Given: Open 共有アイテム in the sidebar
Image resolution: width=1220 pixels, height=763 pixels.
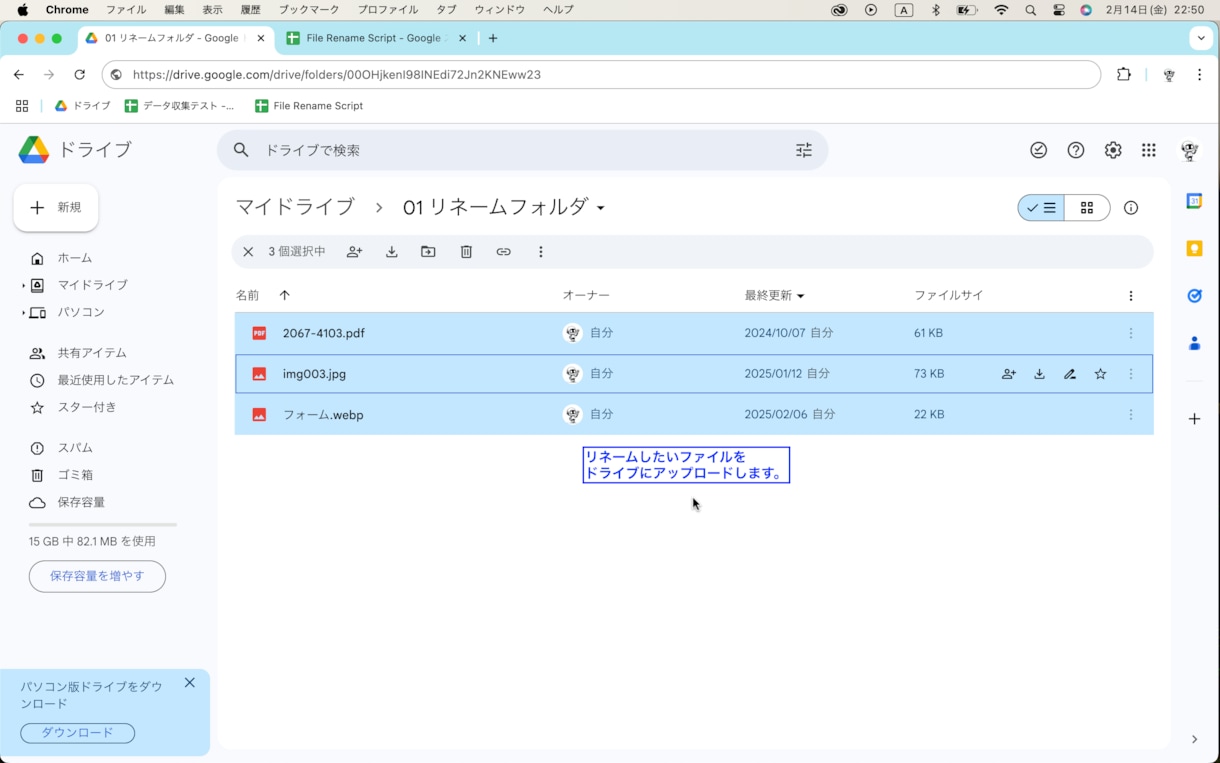Looking at the screenshot, I should point(92,353).
